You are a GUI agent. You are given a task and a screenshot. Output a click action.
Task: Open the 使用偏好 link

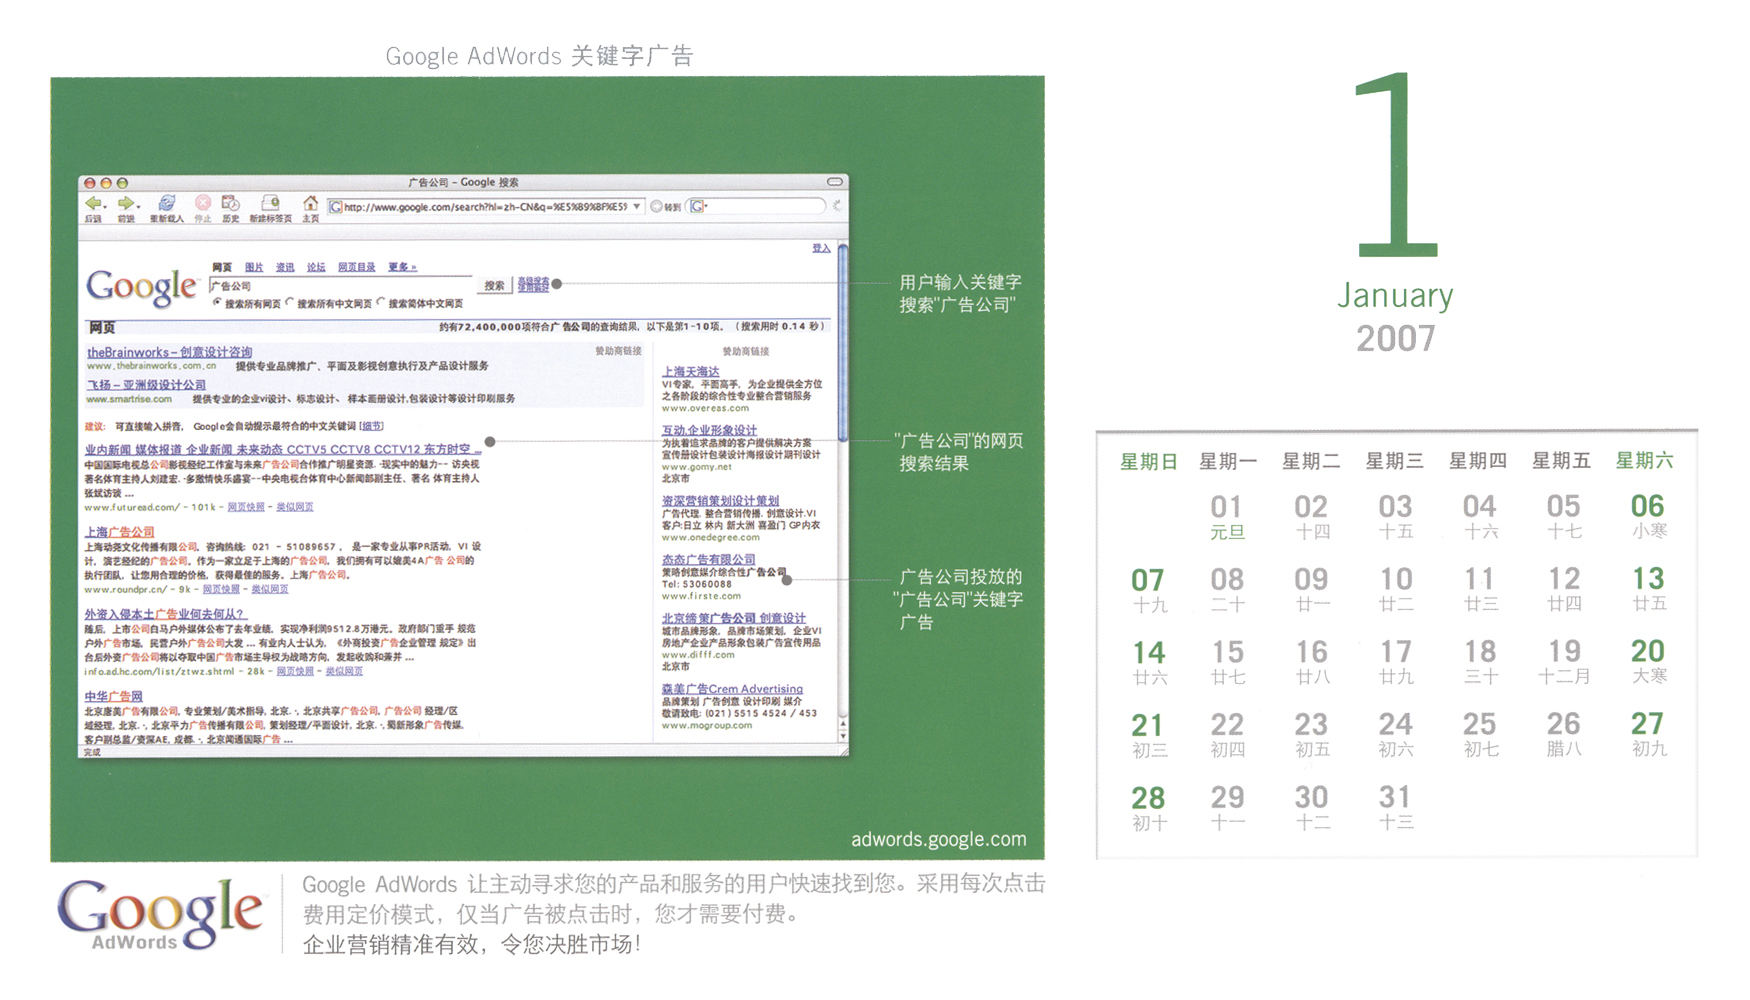pyautogui.click(x=533, y=289)
